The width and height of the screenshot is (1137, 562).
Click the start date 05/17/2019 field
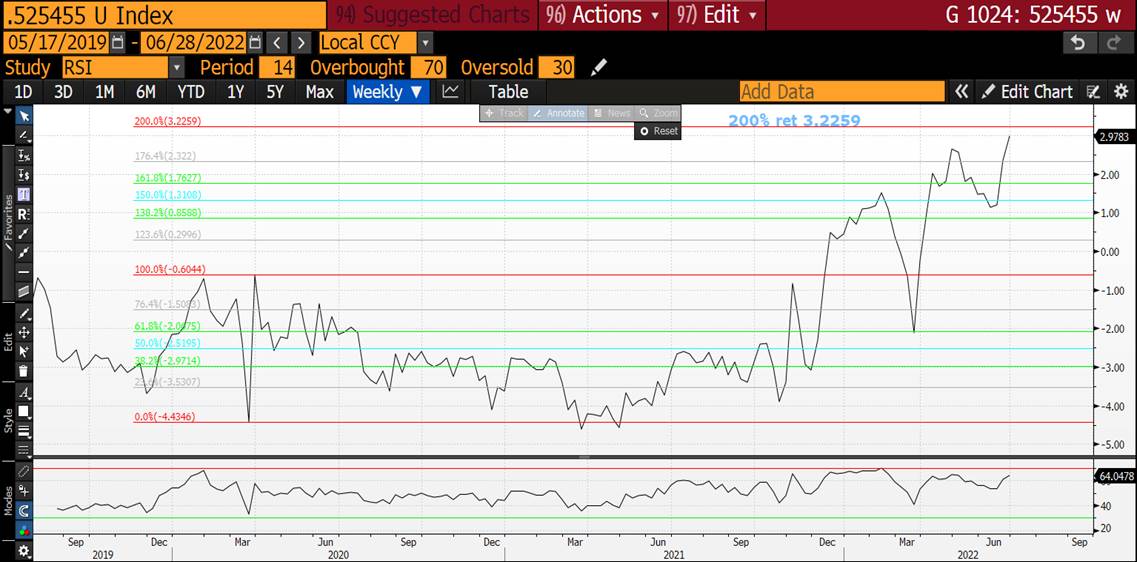click(57, 42)
